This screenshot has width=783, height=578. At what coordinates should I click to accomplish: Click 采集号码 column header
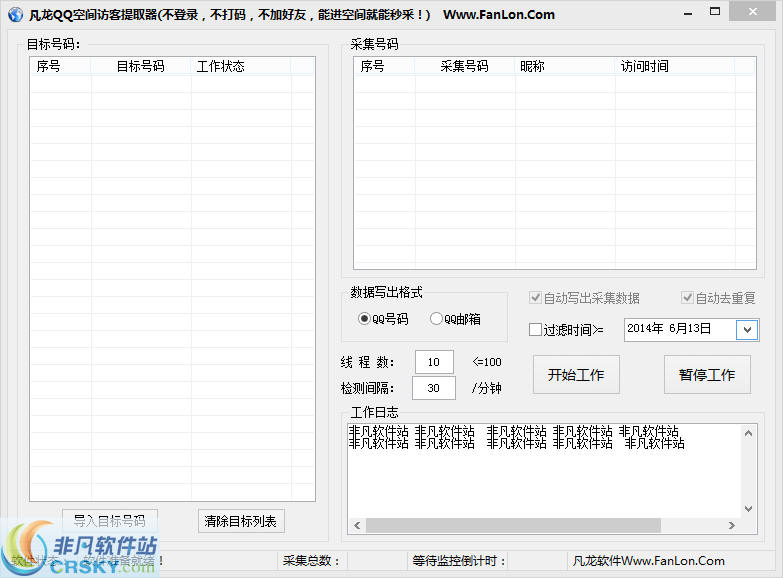click(x=465, y=66)
